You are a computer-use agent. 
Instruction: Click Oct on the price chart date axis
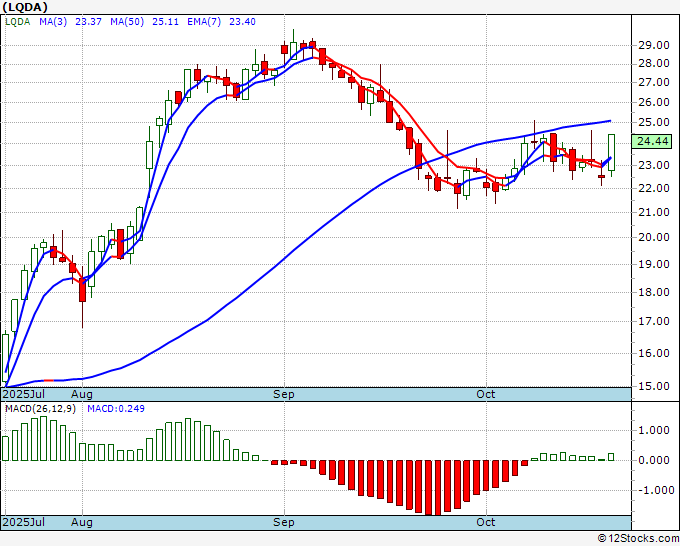click(486, 394)
